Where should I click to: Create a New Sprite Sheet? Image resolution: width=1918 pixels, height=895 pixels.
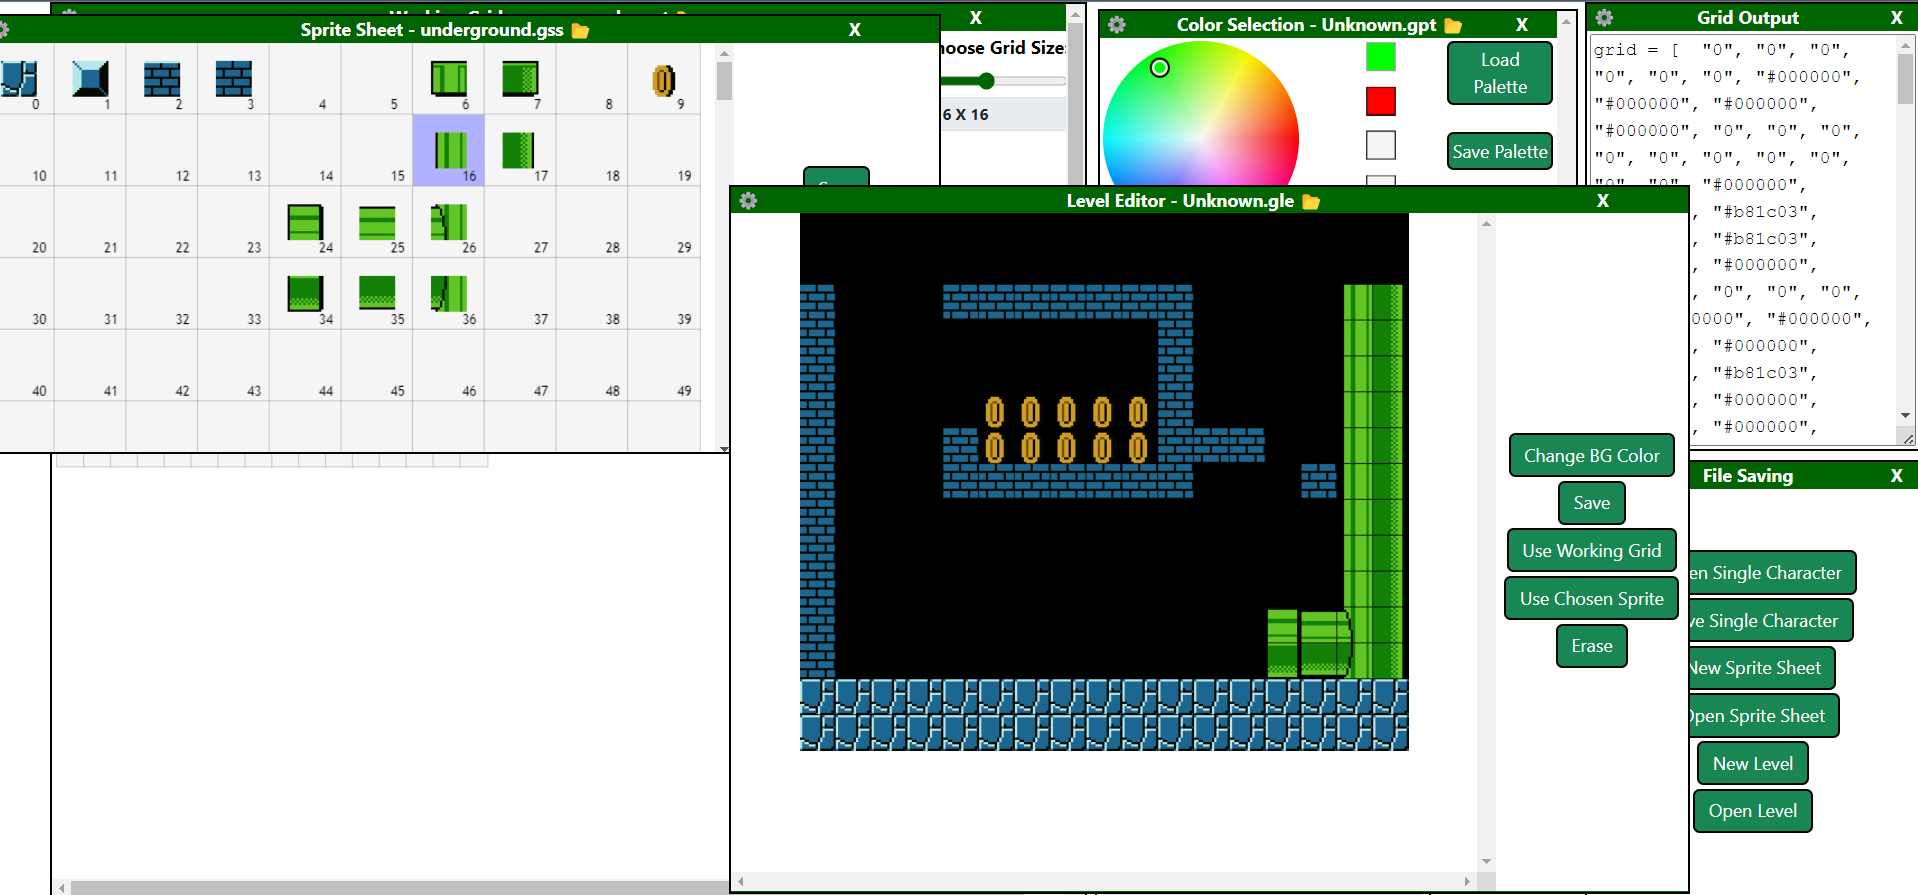(1762, 668)
